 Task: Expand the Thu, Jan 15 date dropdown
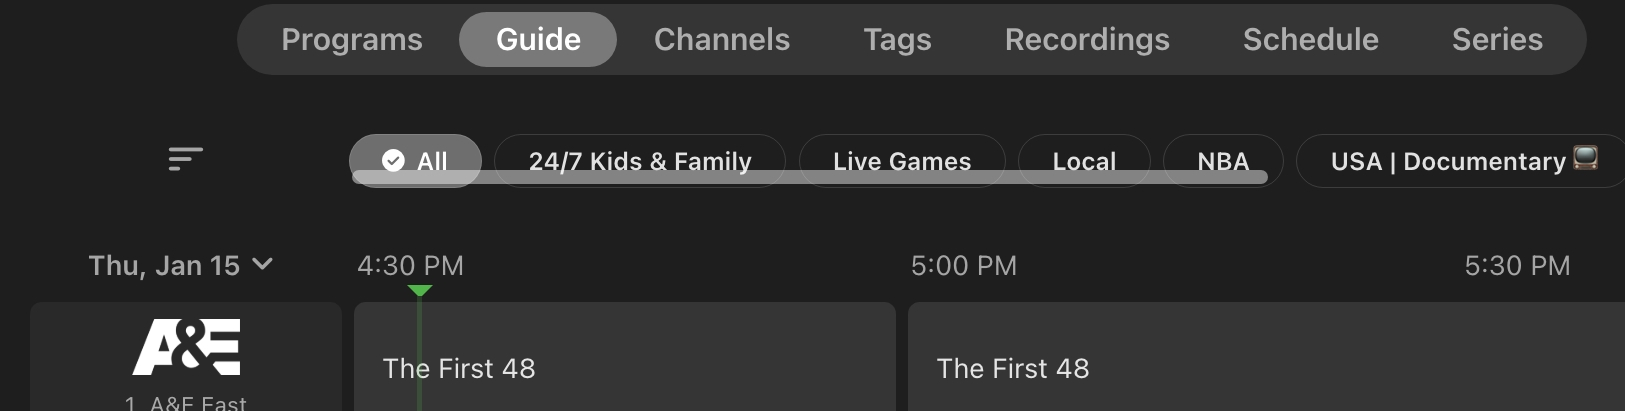pos(180,265)
